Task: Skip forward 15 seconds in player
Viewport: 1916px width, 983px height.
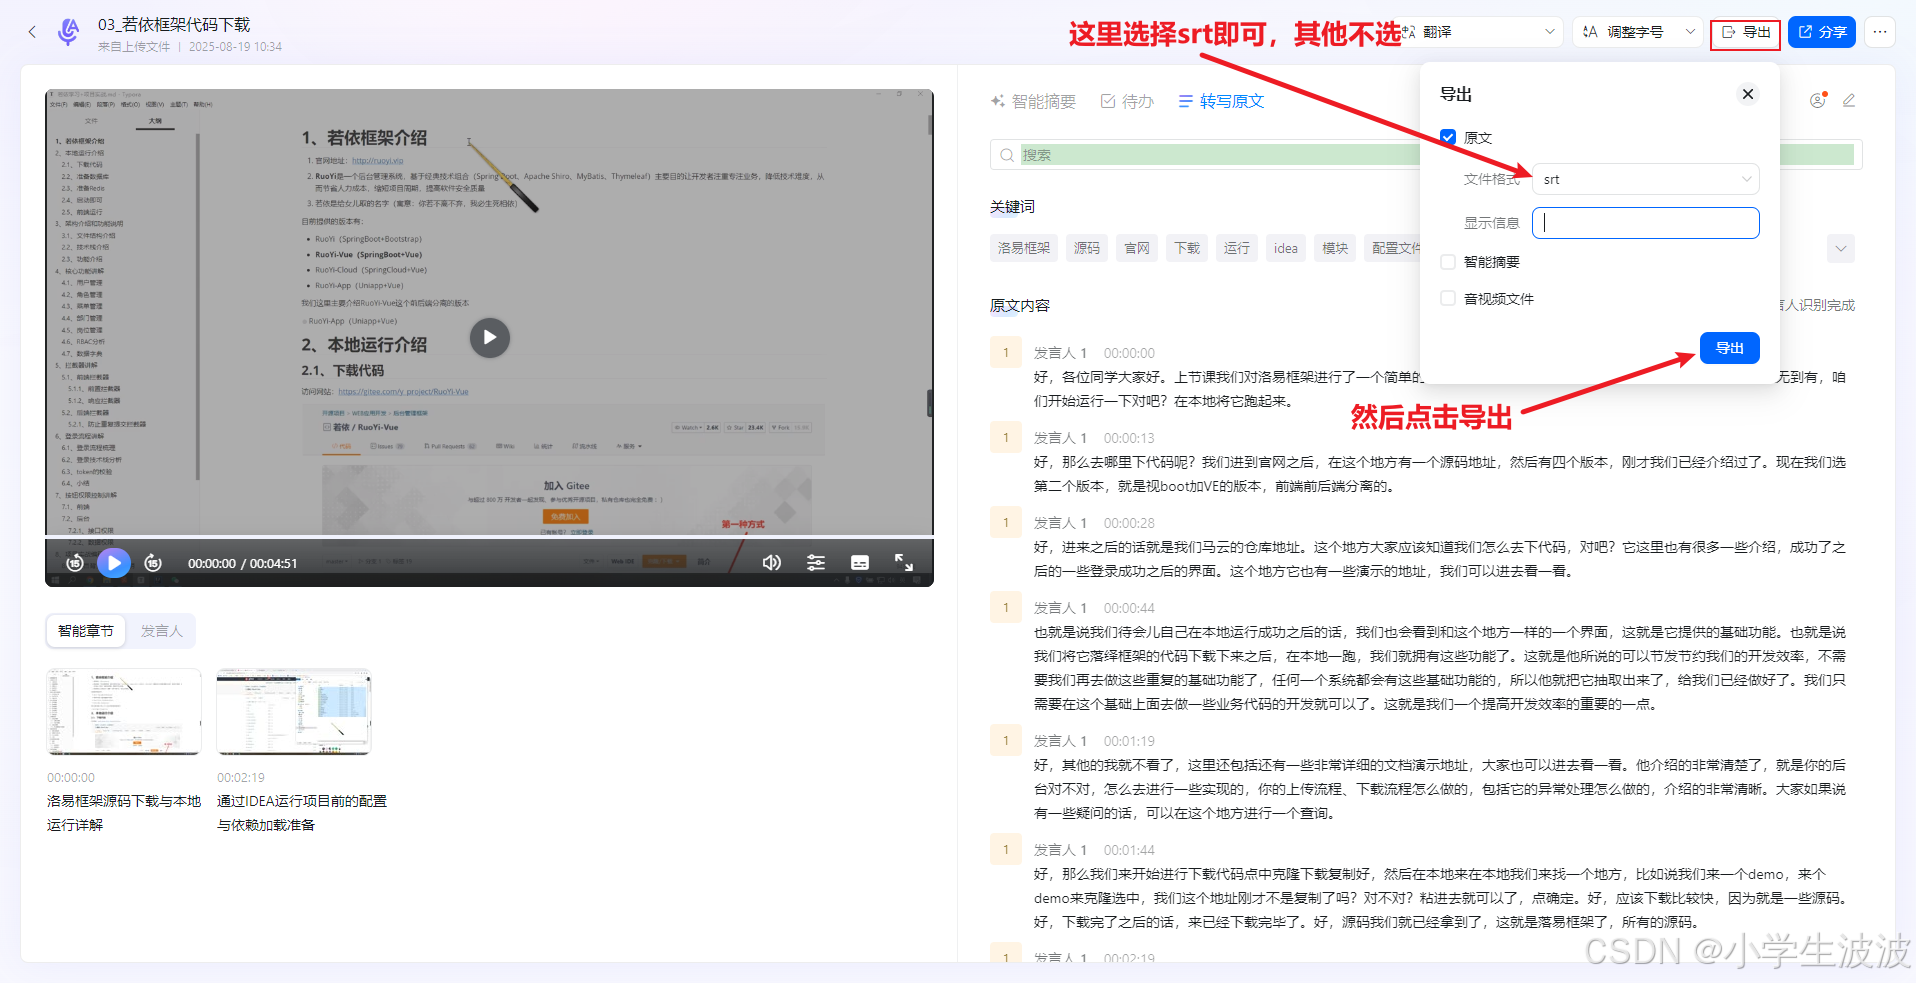Action: pos(153,563)
